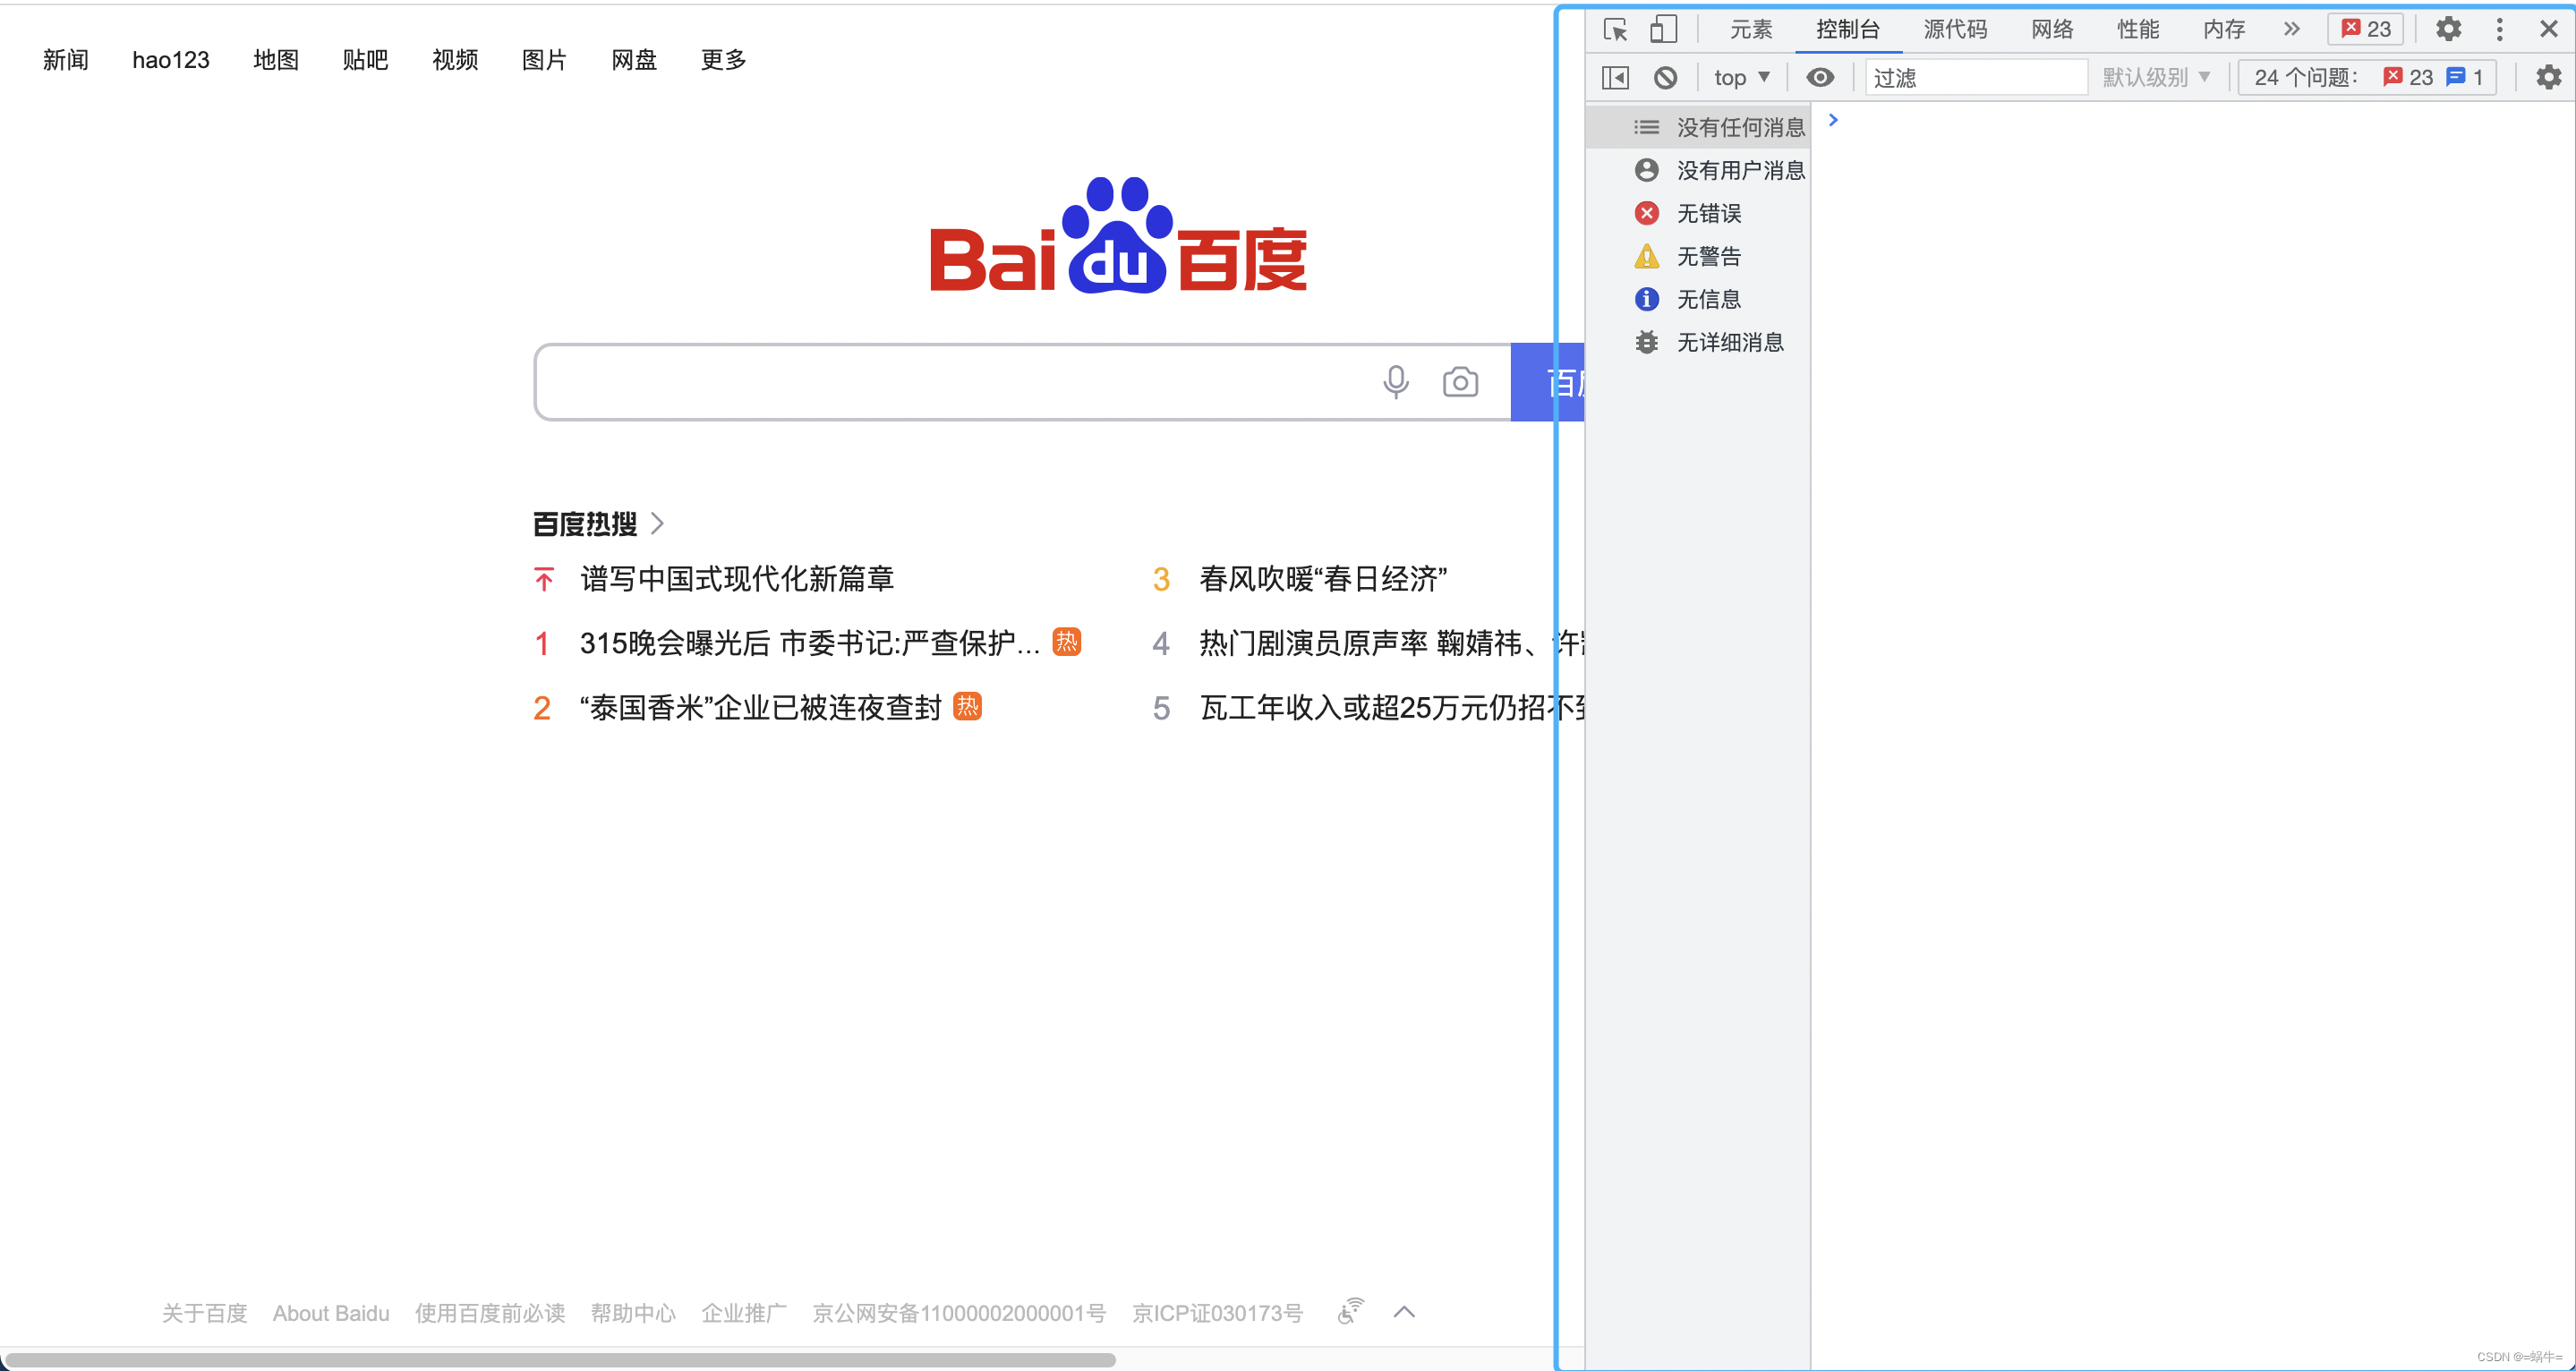Click the 热 badge on 泰国香米 topic
Image resolution: width=2576 pixels, height=1371 pixels.
pos(967,706)
